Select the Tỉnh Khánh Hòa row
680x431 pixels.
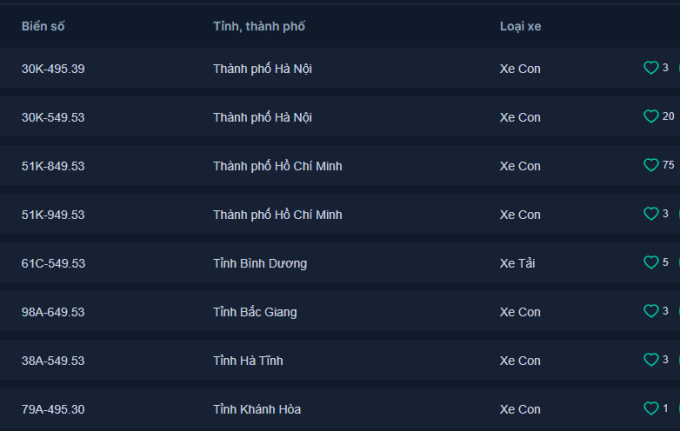point(340,409)
